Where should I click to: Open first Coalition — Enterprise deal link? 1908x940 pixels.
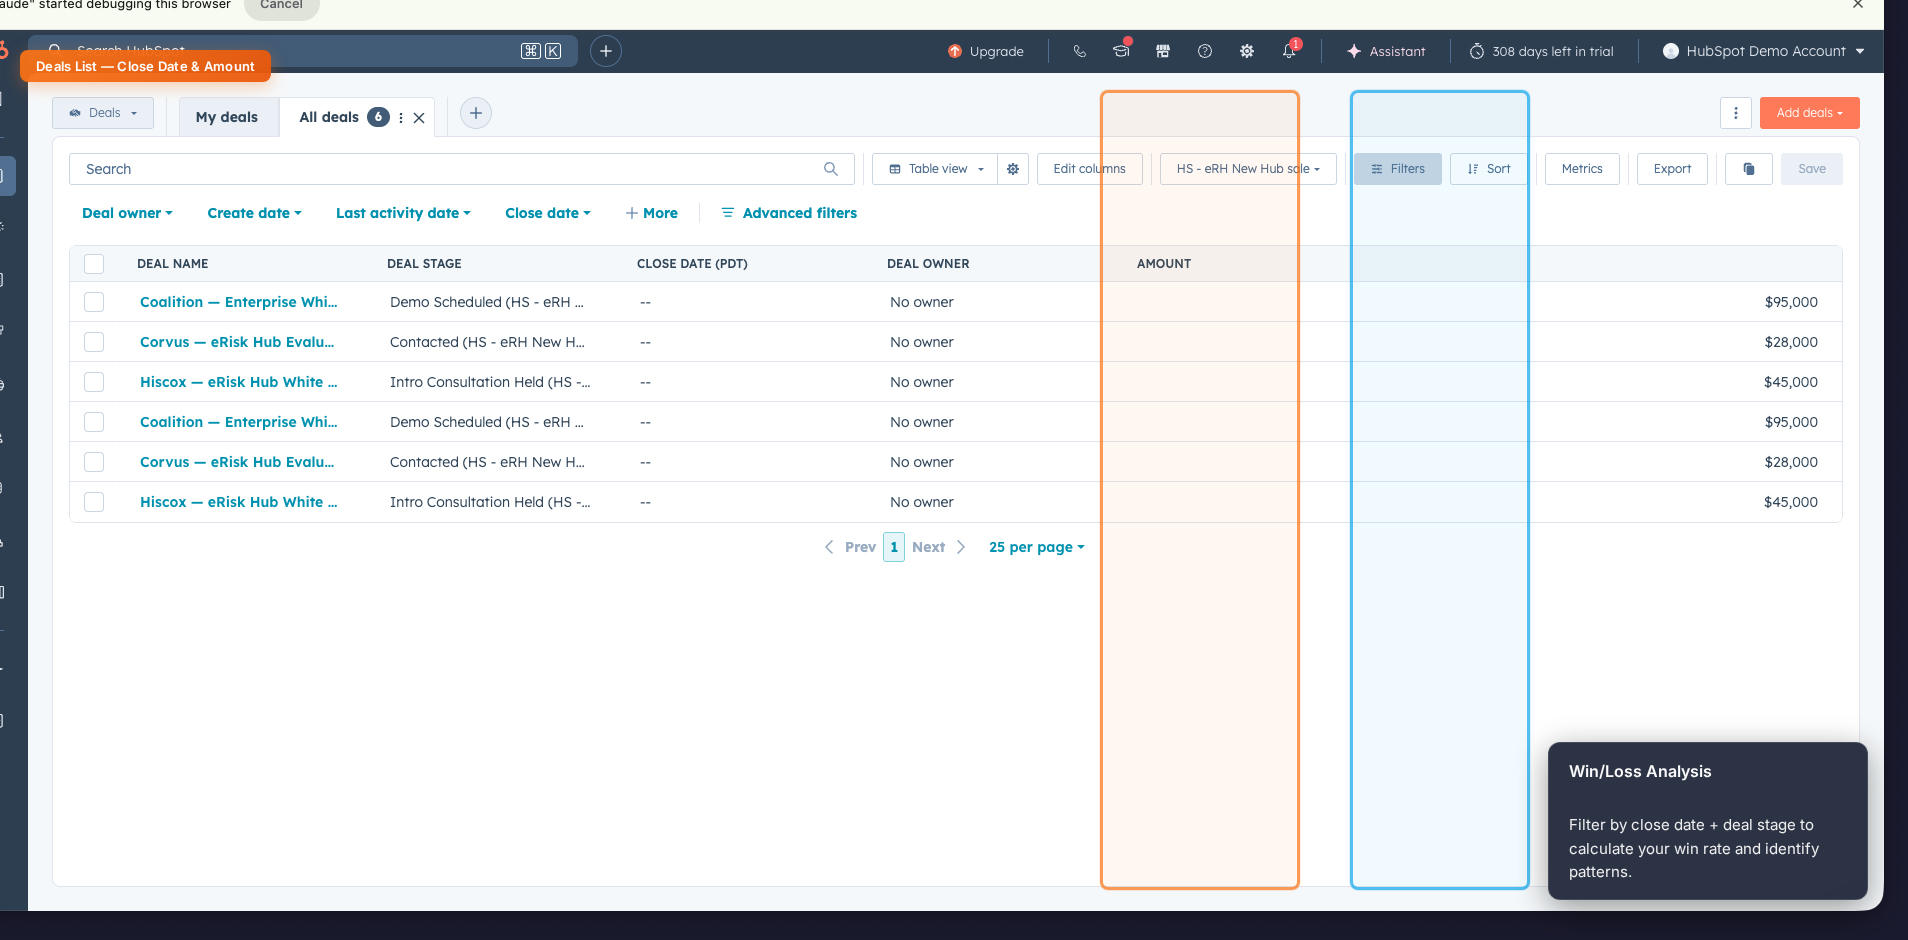click(x=239, y=302)
